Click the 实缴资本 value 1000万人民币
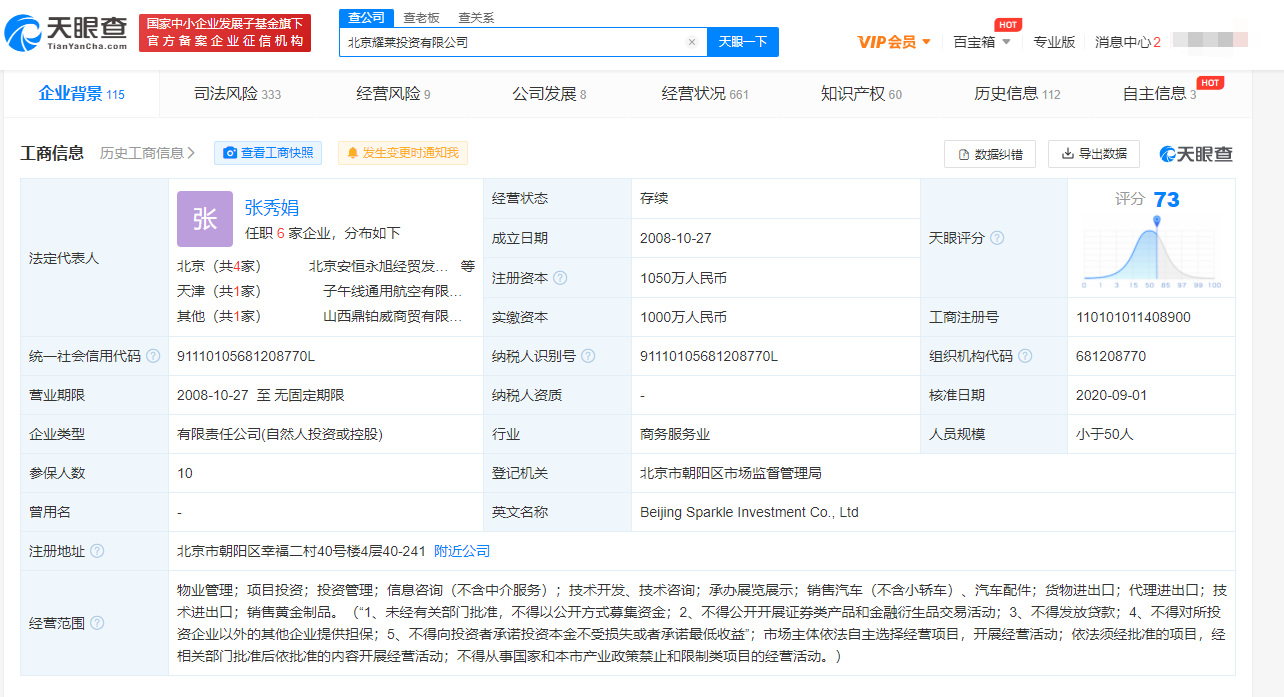1284x697 pixels. (683, 317)
